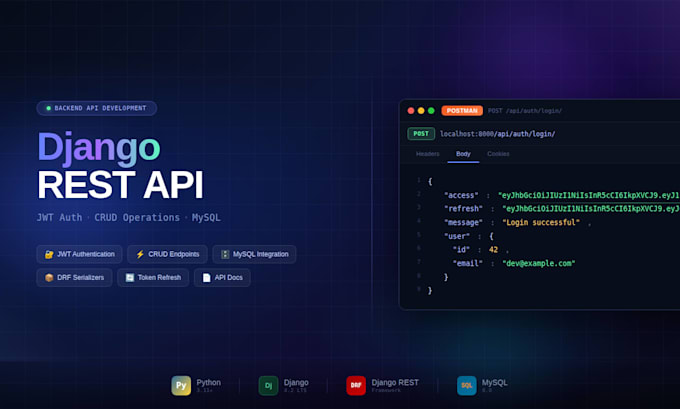Click the Django REST label in footer
Viewport: 680px width, 409px height.
[395, 383]
